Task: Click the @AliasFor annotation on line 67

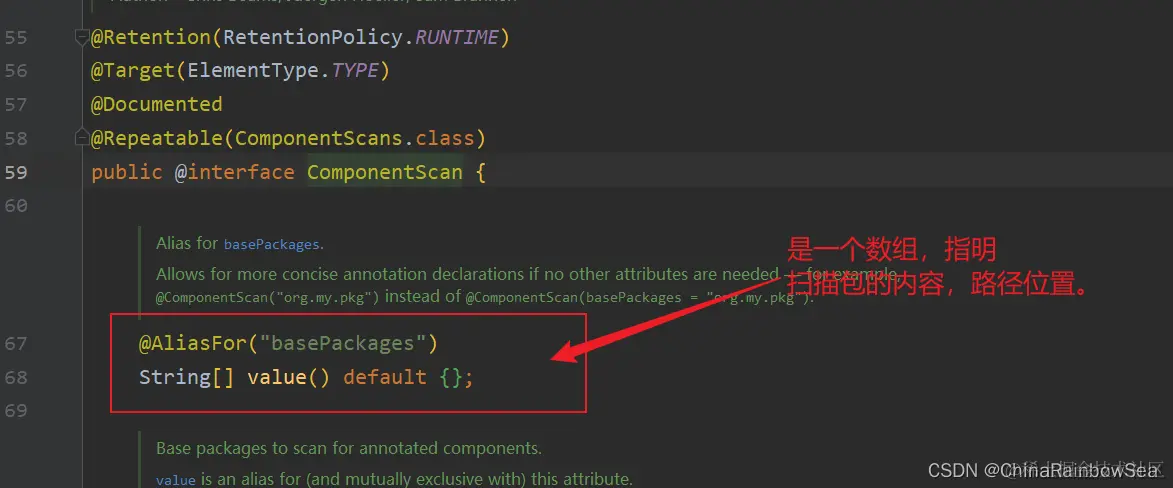Action: (x=193, y=344)
